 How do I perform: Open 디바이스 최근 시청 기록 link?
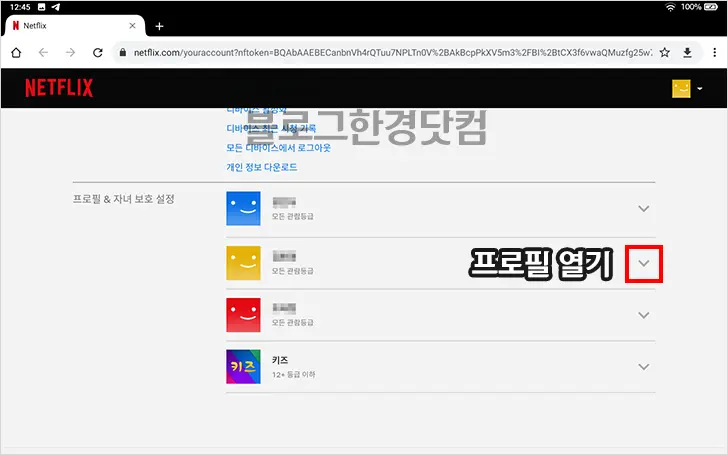coord(271,128)
